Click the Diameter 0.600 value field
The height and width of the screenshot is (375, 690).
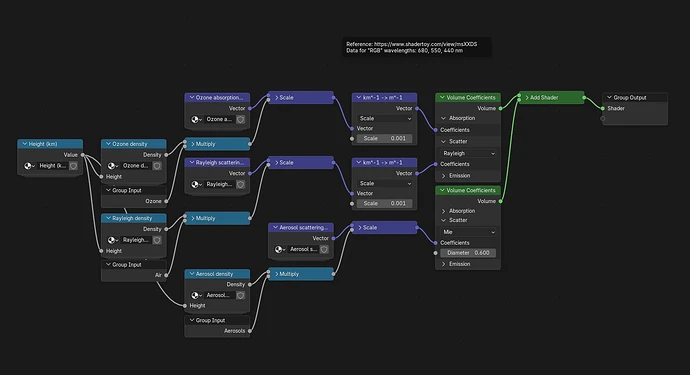(468, 253)
